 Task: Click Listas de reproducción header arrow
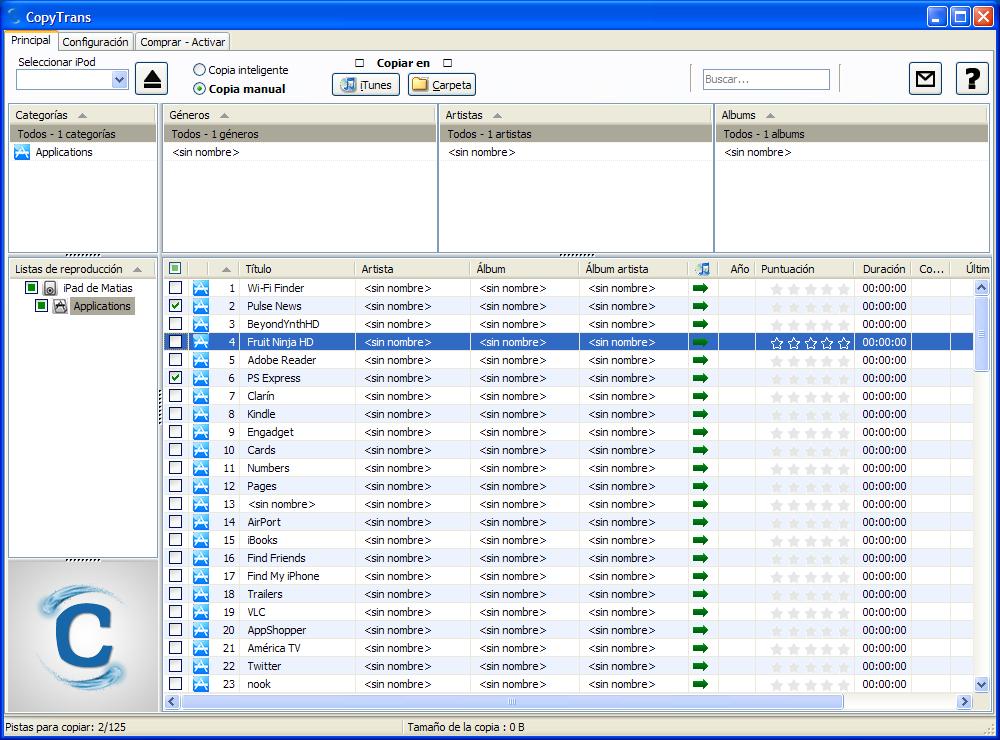pyautogui.click(x=137, y=269)
